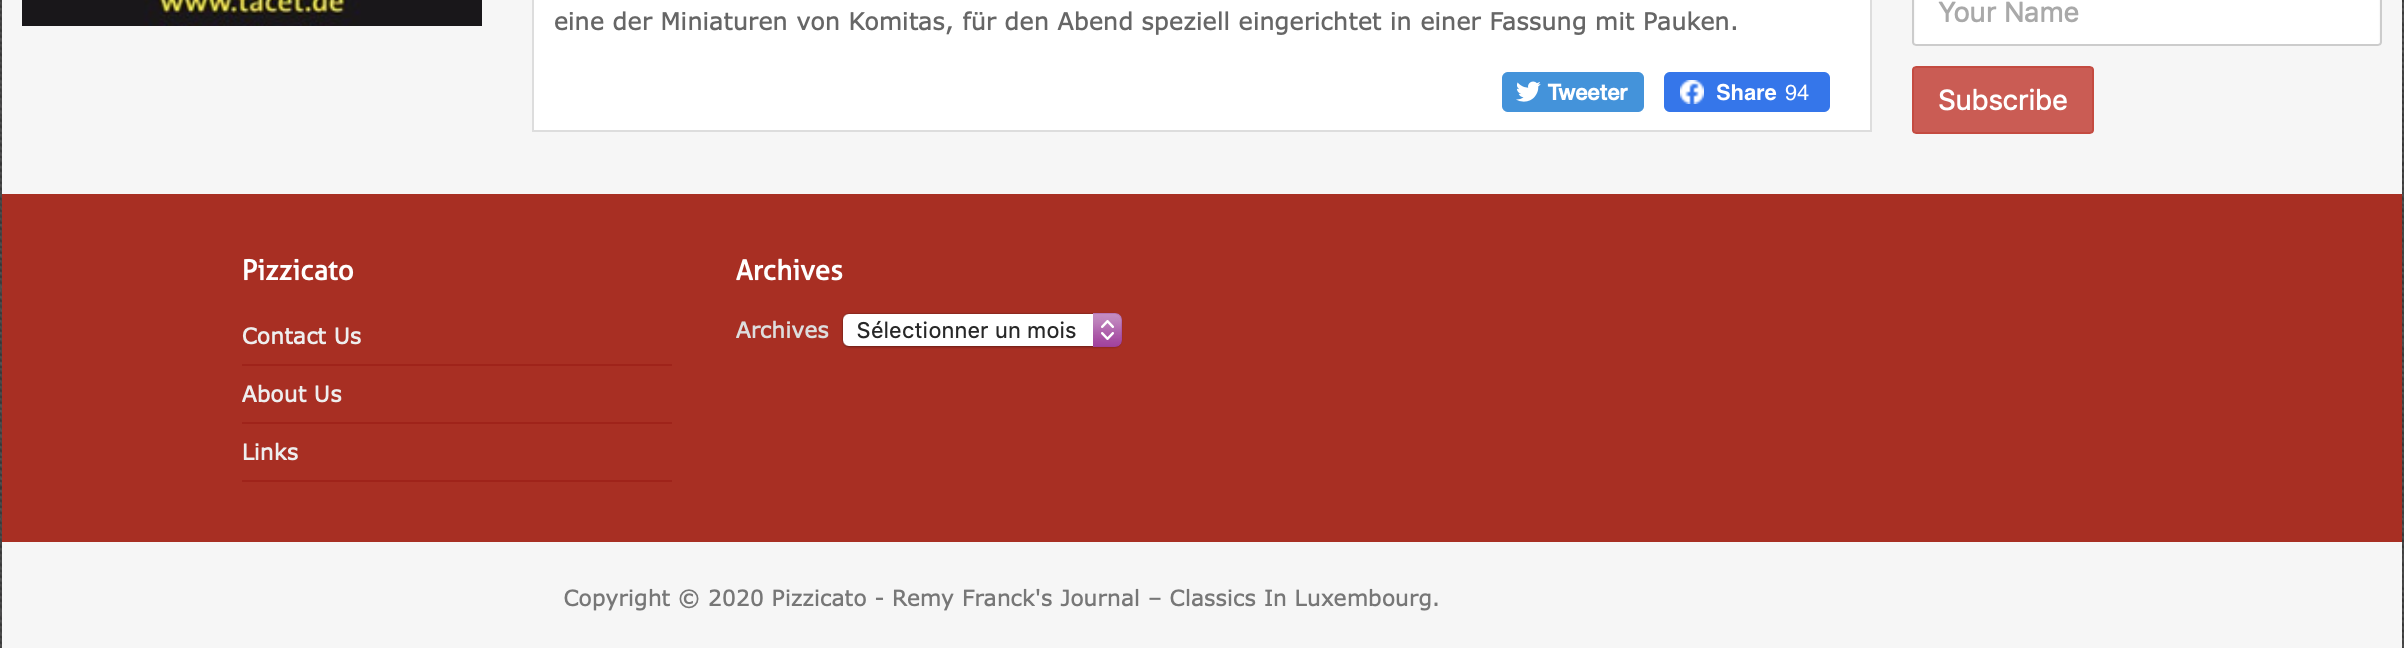Click the Komitas article paragraph text
This screenshot has width=2404, height=648.
(x=1145, y=21)
